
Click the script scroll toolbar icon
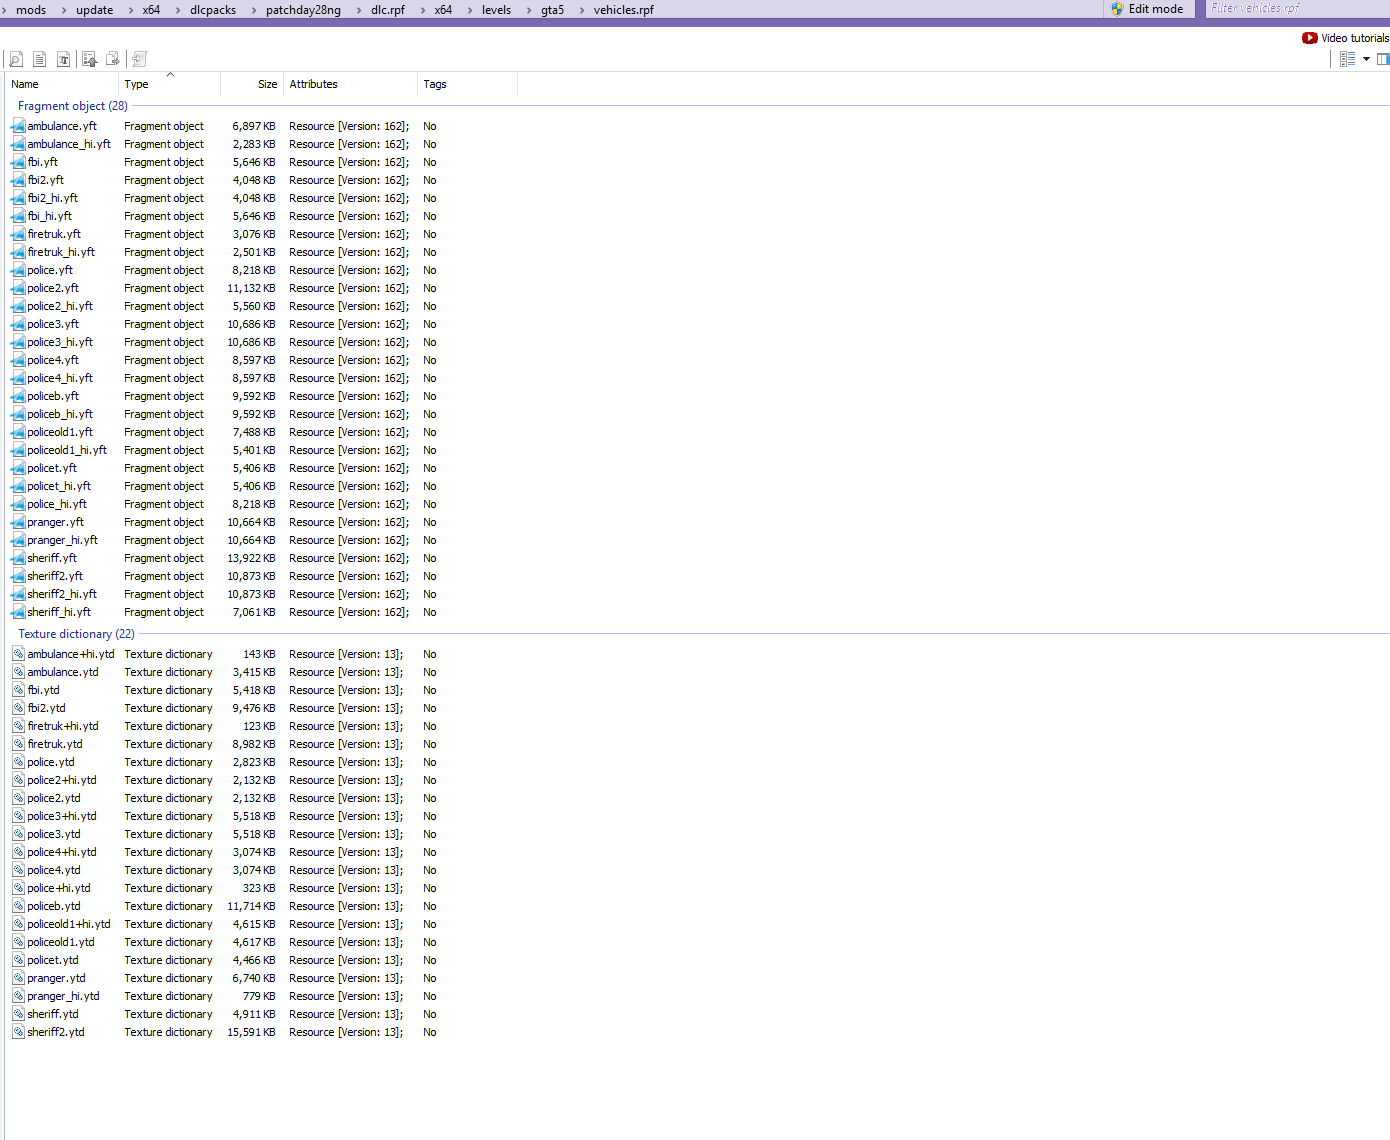tap(140, 60)
